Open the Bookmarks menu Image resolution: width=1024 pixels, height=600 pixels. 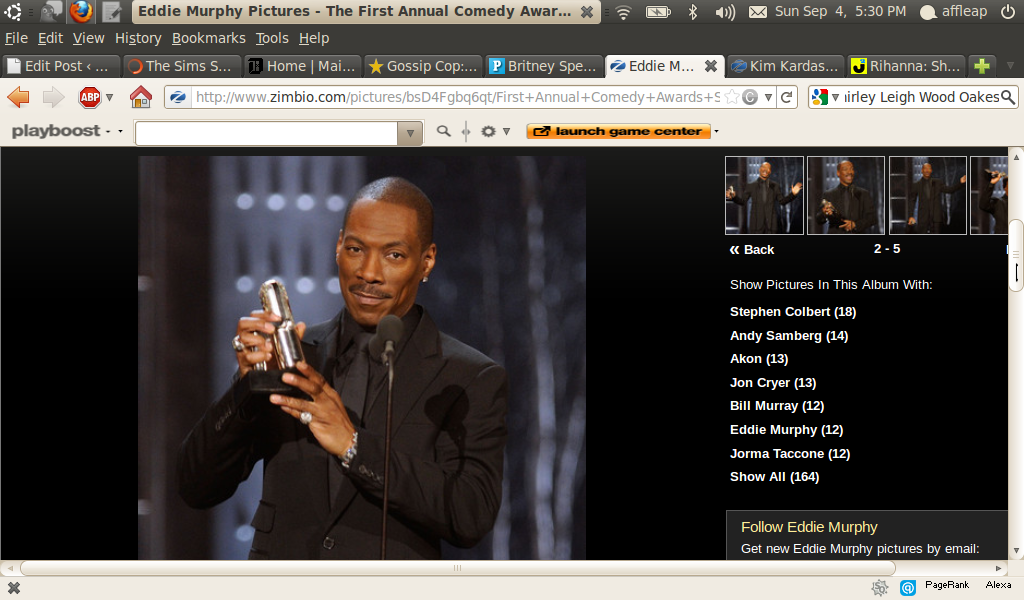tap(208, 39)
